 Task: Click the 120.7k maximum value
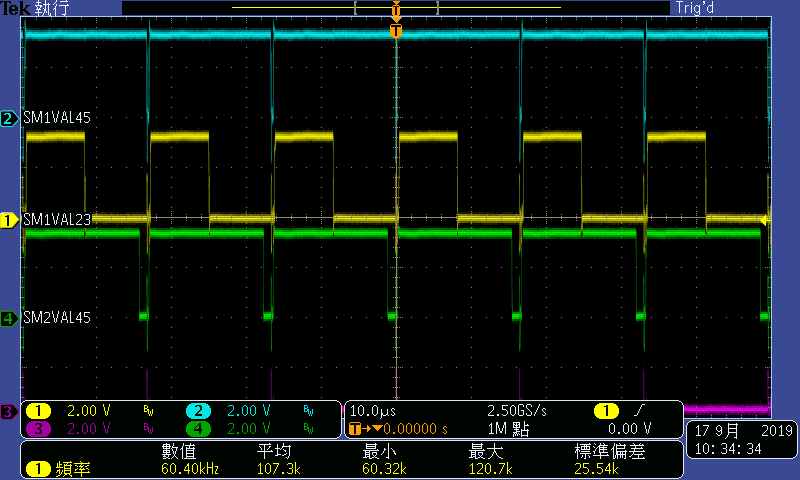coord(490,468)
